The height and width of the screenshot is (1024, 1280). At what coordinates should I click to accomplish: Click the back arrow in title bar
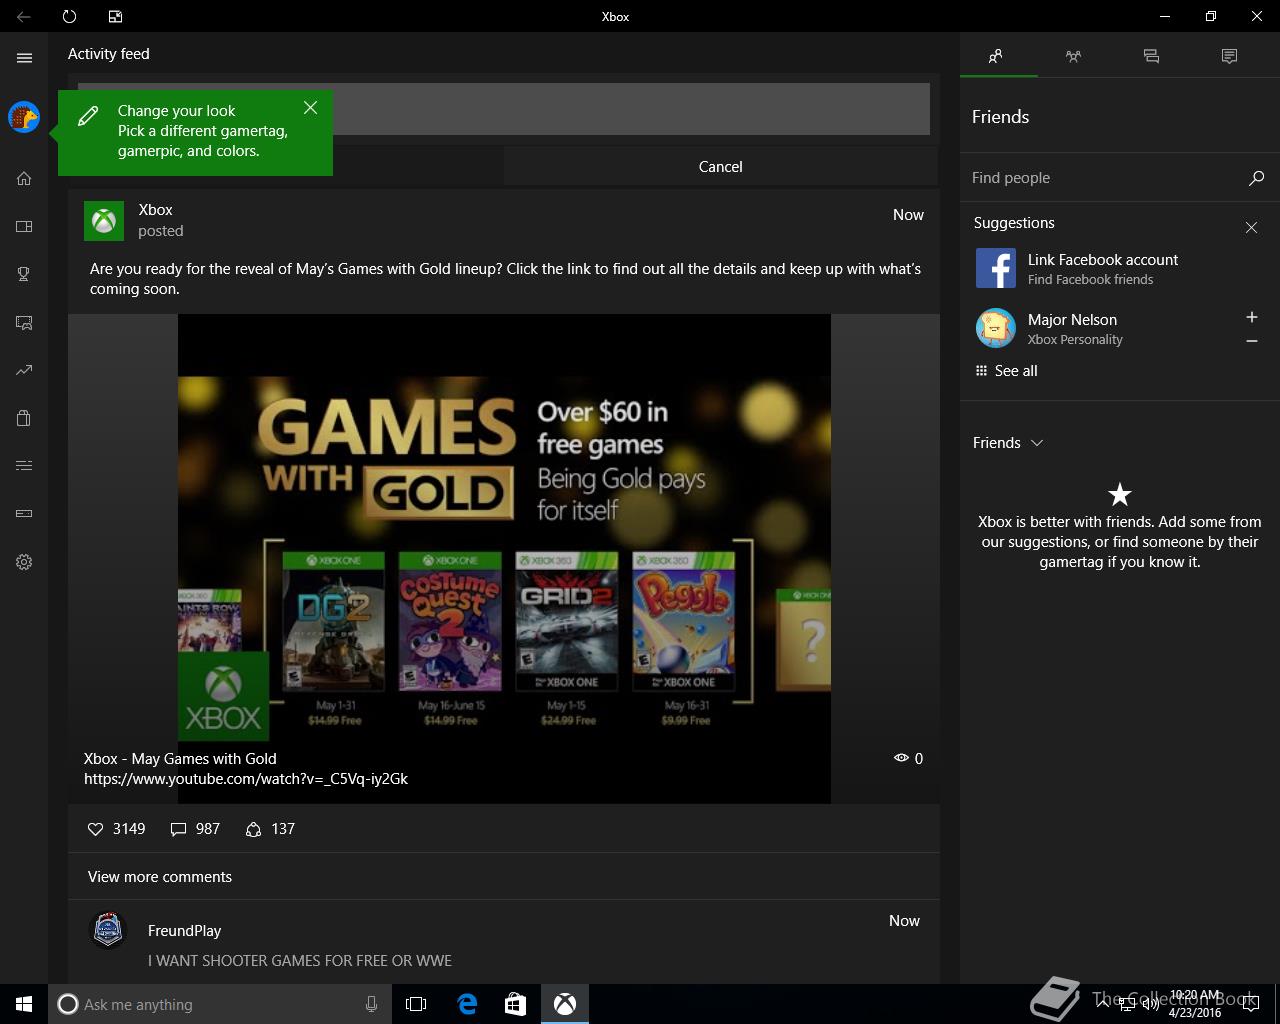(23, 16)
